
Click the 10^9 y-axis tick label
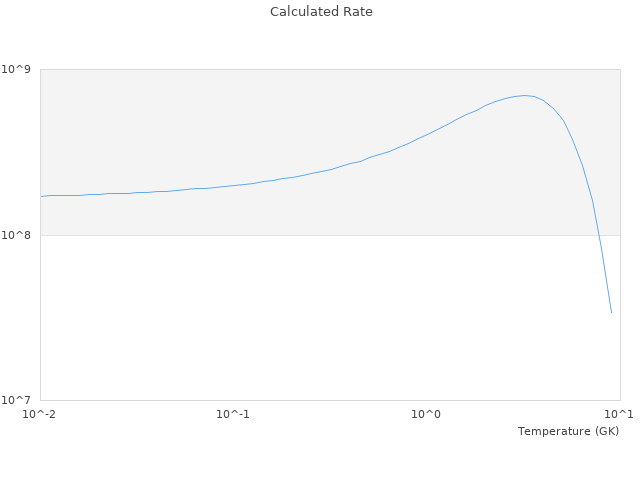(x=16, y=69)
